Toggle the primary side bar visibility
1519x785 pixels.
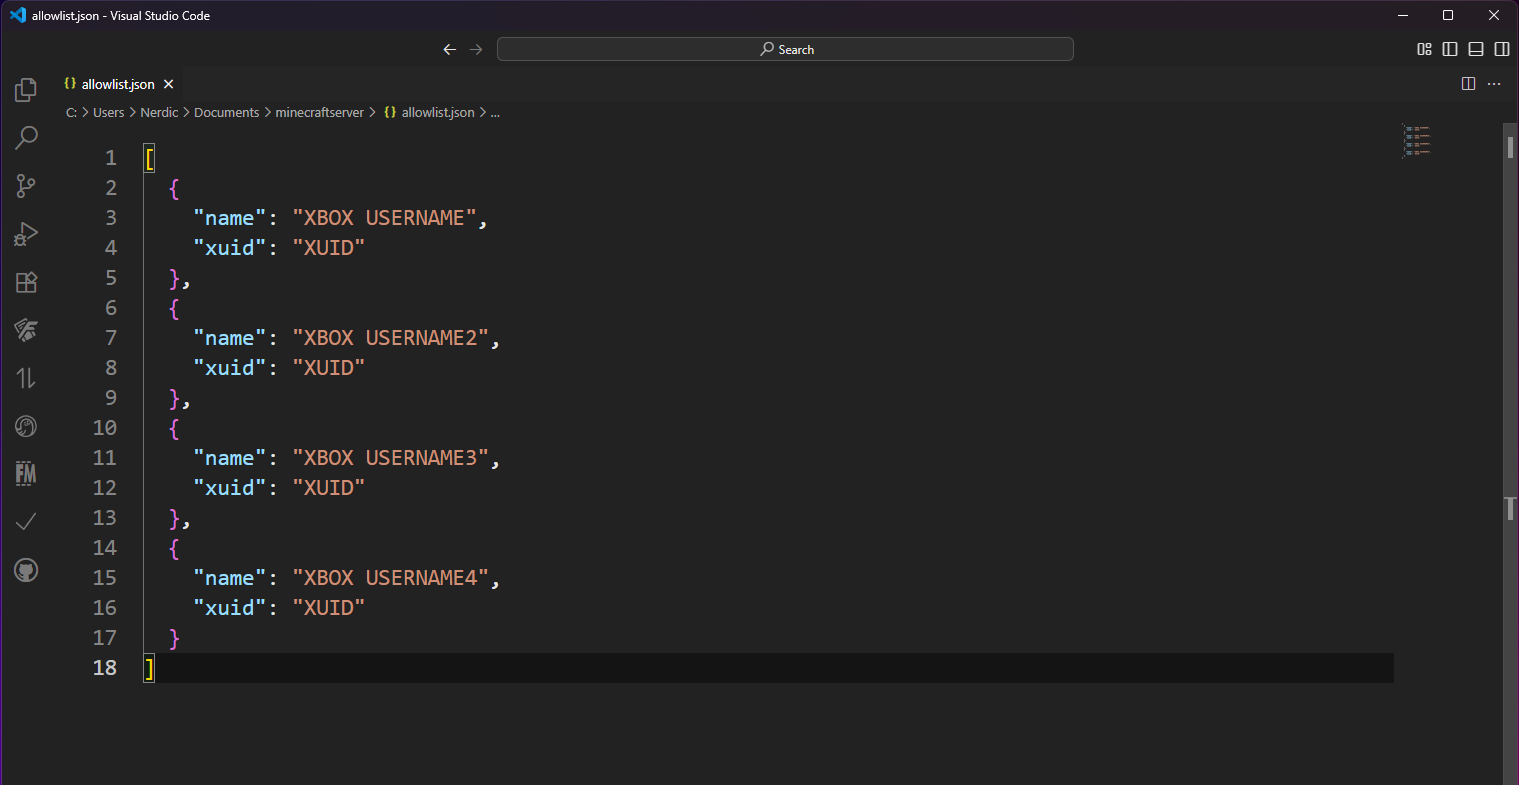[1450, 49]
